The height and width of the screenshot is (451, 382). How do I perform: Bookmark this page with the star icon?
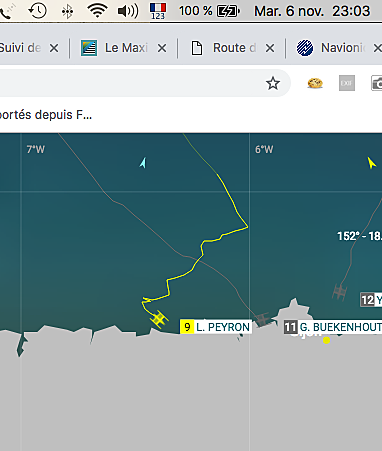click(273, 83)
